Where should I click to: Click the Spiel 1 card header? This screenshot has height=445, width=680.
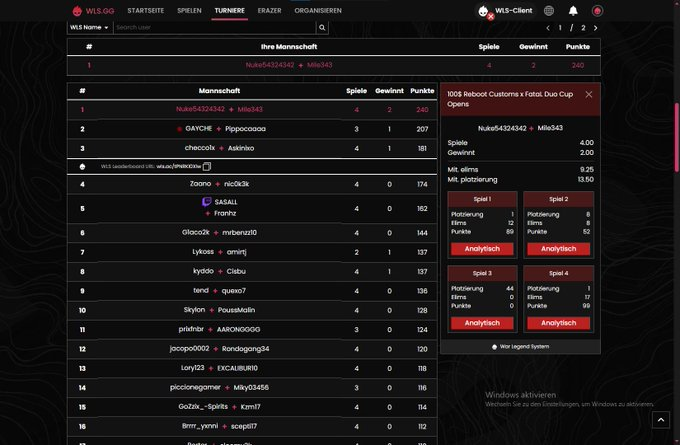482,199
